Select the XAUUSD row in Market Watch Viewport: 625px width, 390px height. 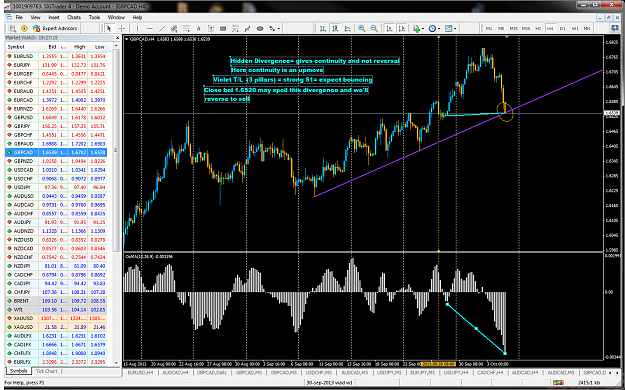56,318
